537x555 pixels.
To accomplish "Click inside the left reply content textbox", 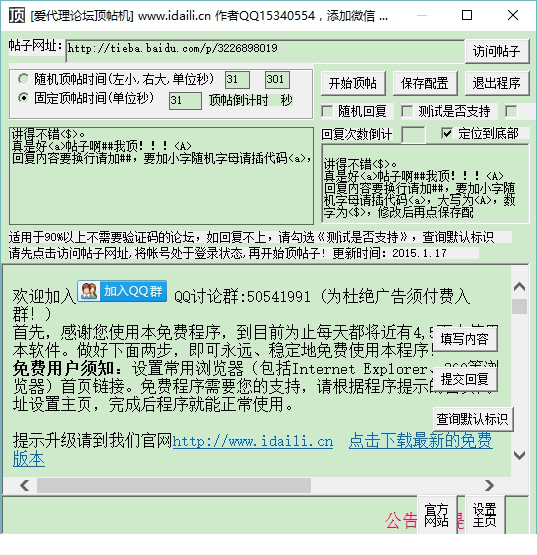I will tap(161, 176).
